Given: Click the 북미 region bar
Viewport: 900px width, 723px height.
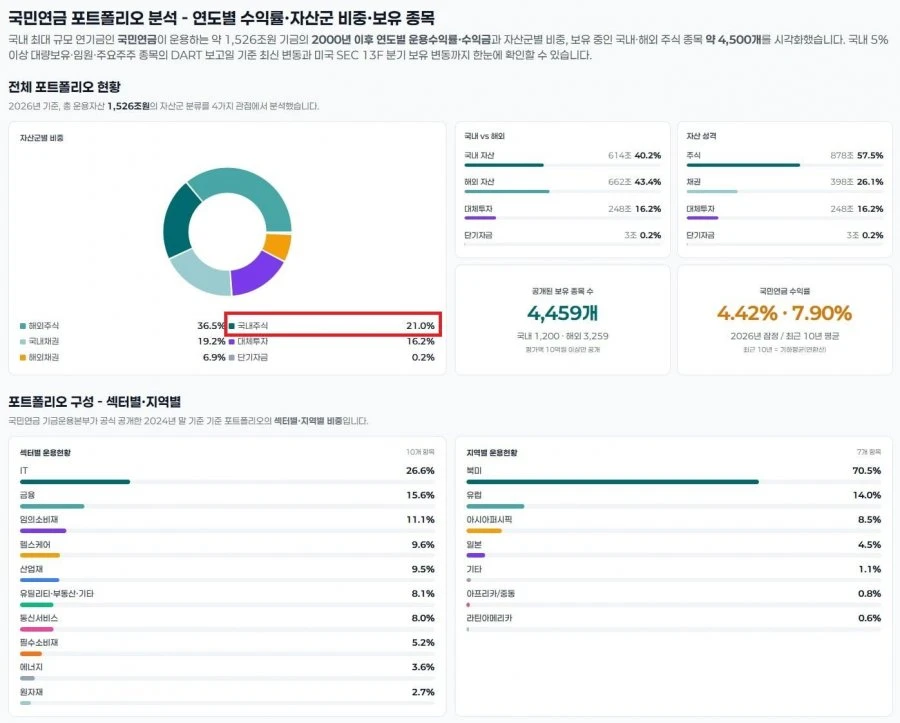Looking at the screenshot, I should click(x=612, y=482).
